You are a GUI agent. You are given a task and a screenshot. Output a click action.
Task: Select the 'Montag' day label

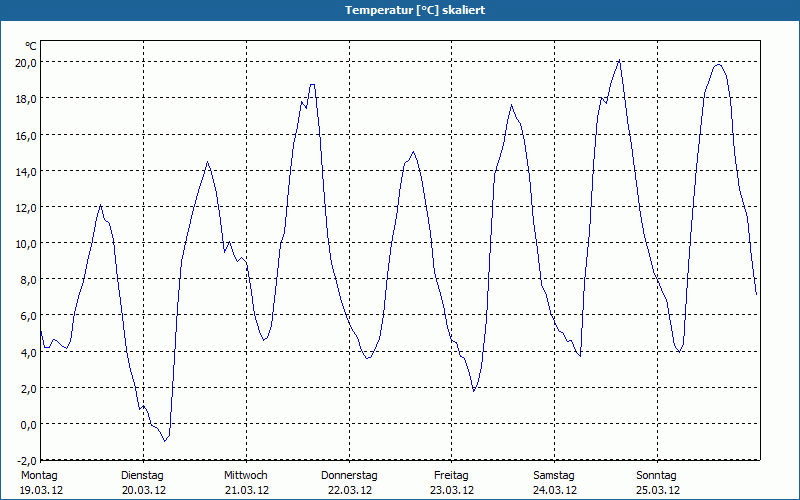39,476
